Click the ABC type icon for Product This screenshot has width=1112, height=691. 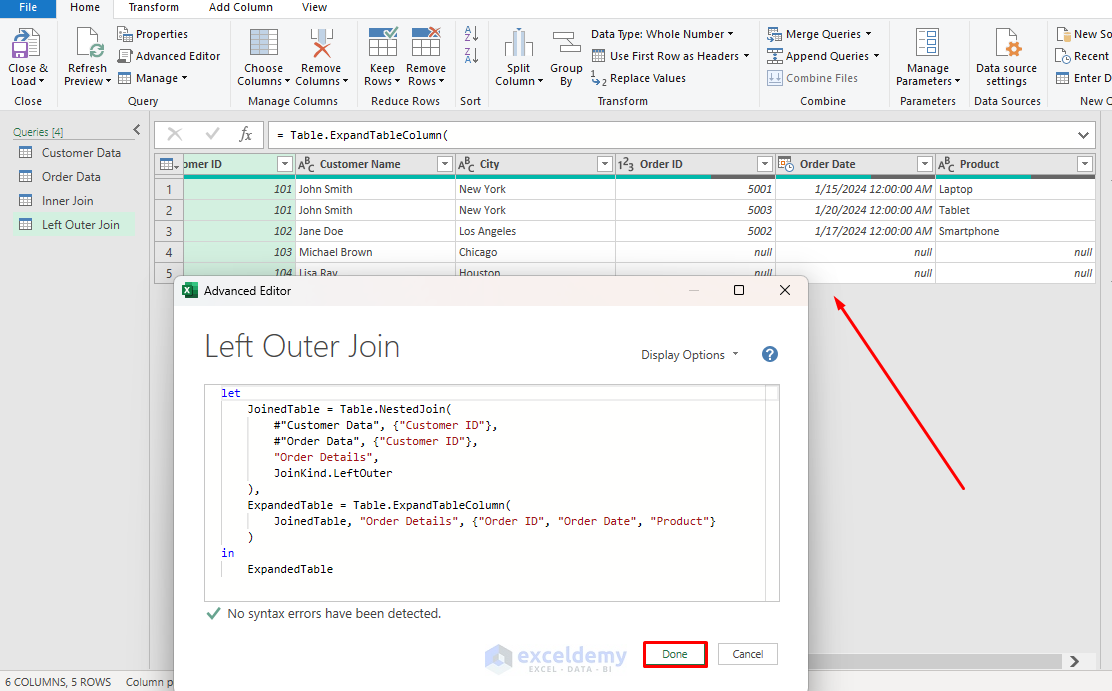pos(946,165)
